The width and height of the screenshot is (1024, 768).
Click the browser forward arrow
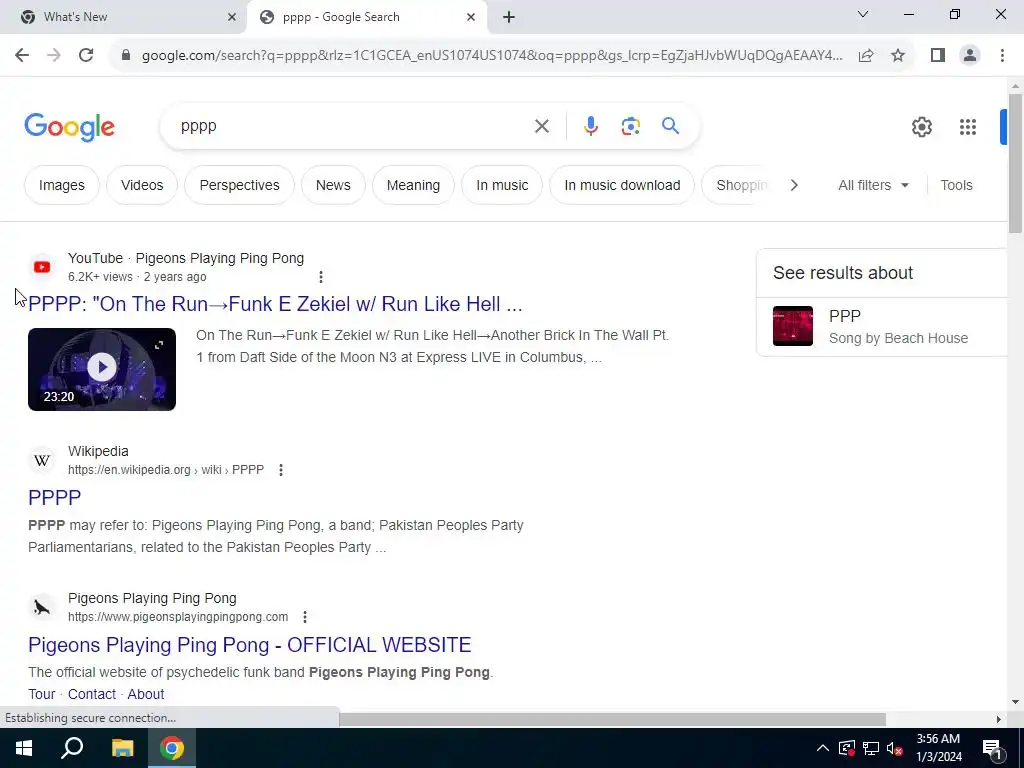point(54,56)
